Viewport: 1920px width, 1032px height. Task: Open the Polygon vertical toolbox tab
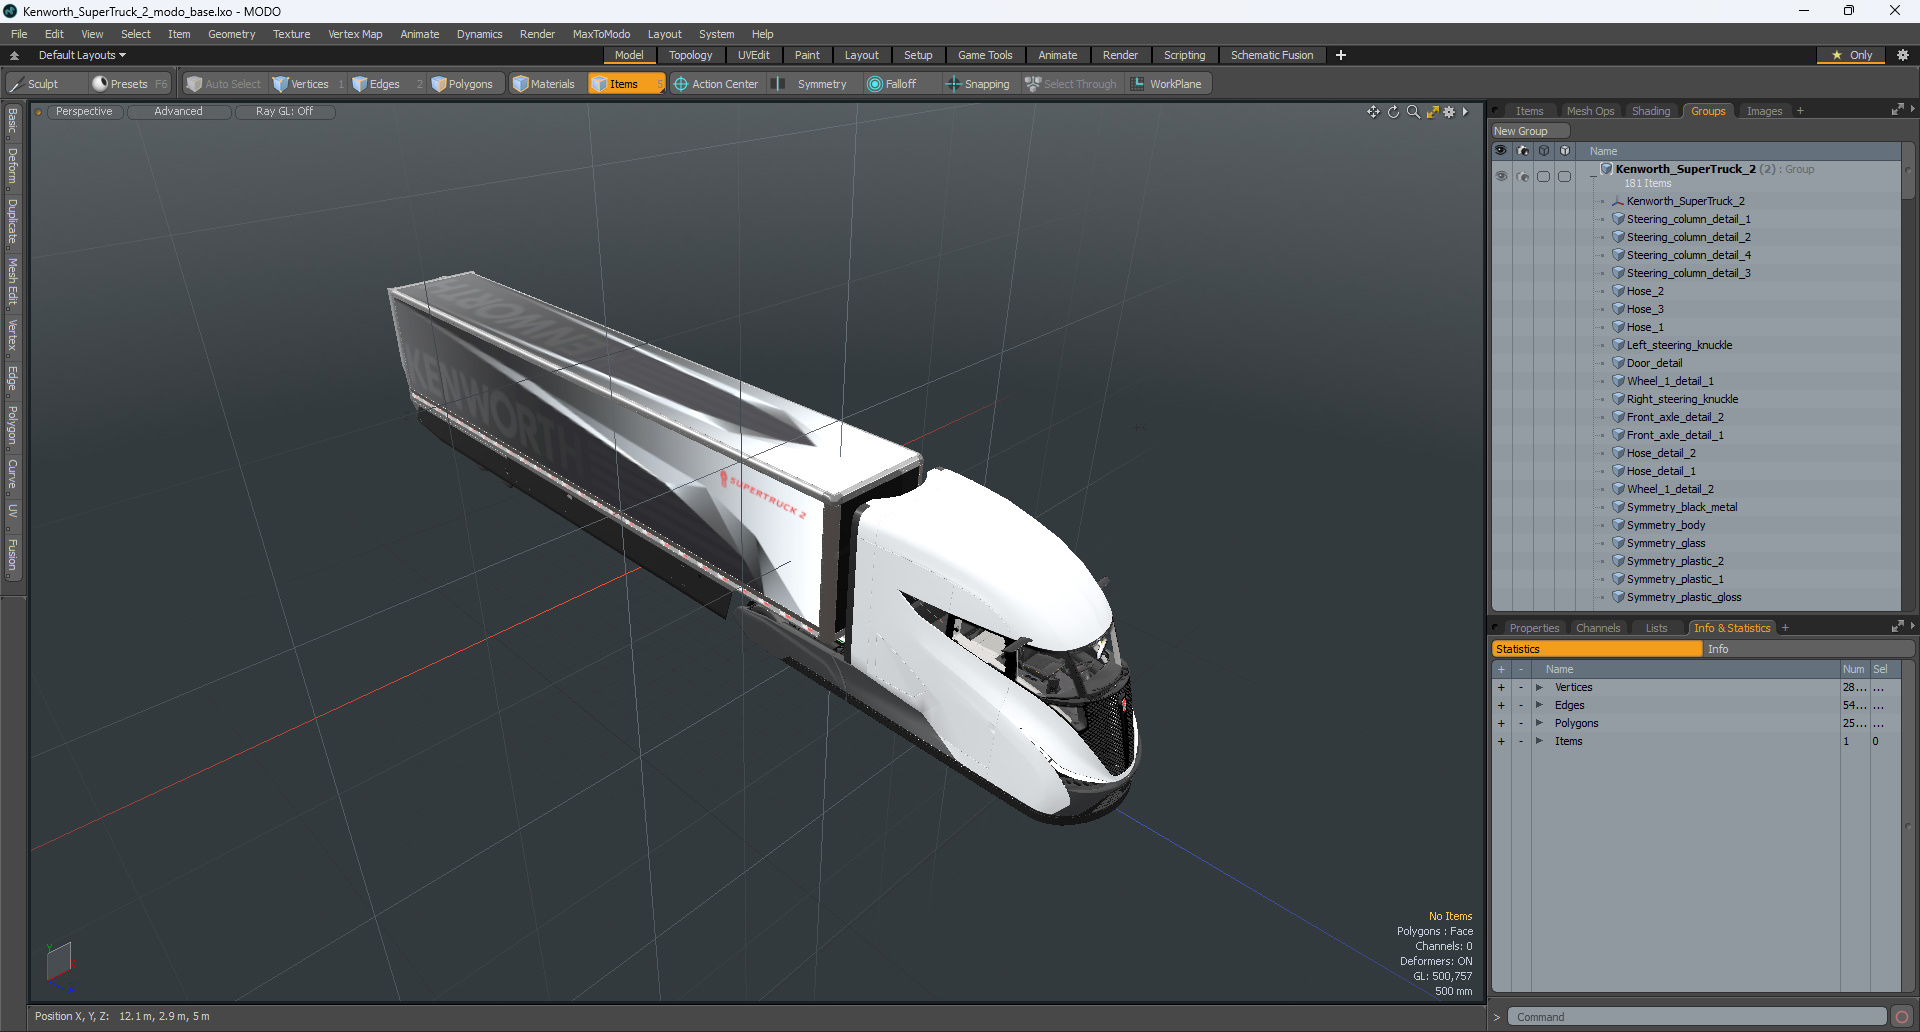point(12,426)
